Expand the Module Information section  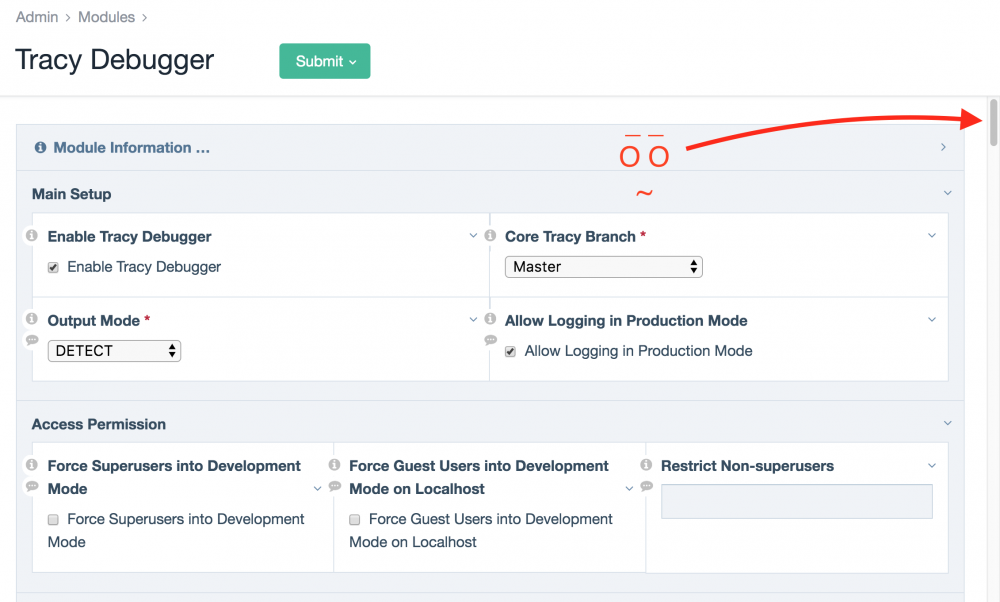[x=131, y=148]
